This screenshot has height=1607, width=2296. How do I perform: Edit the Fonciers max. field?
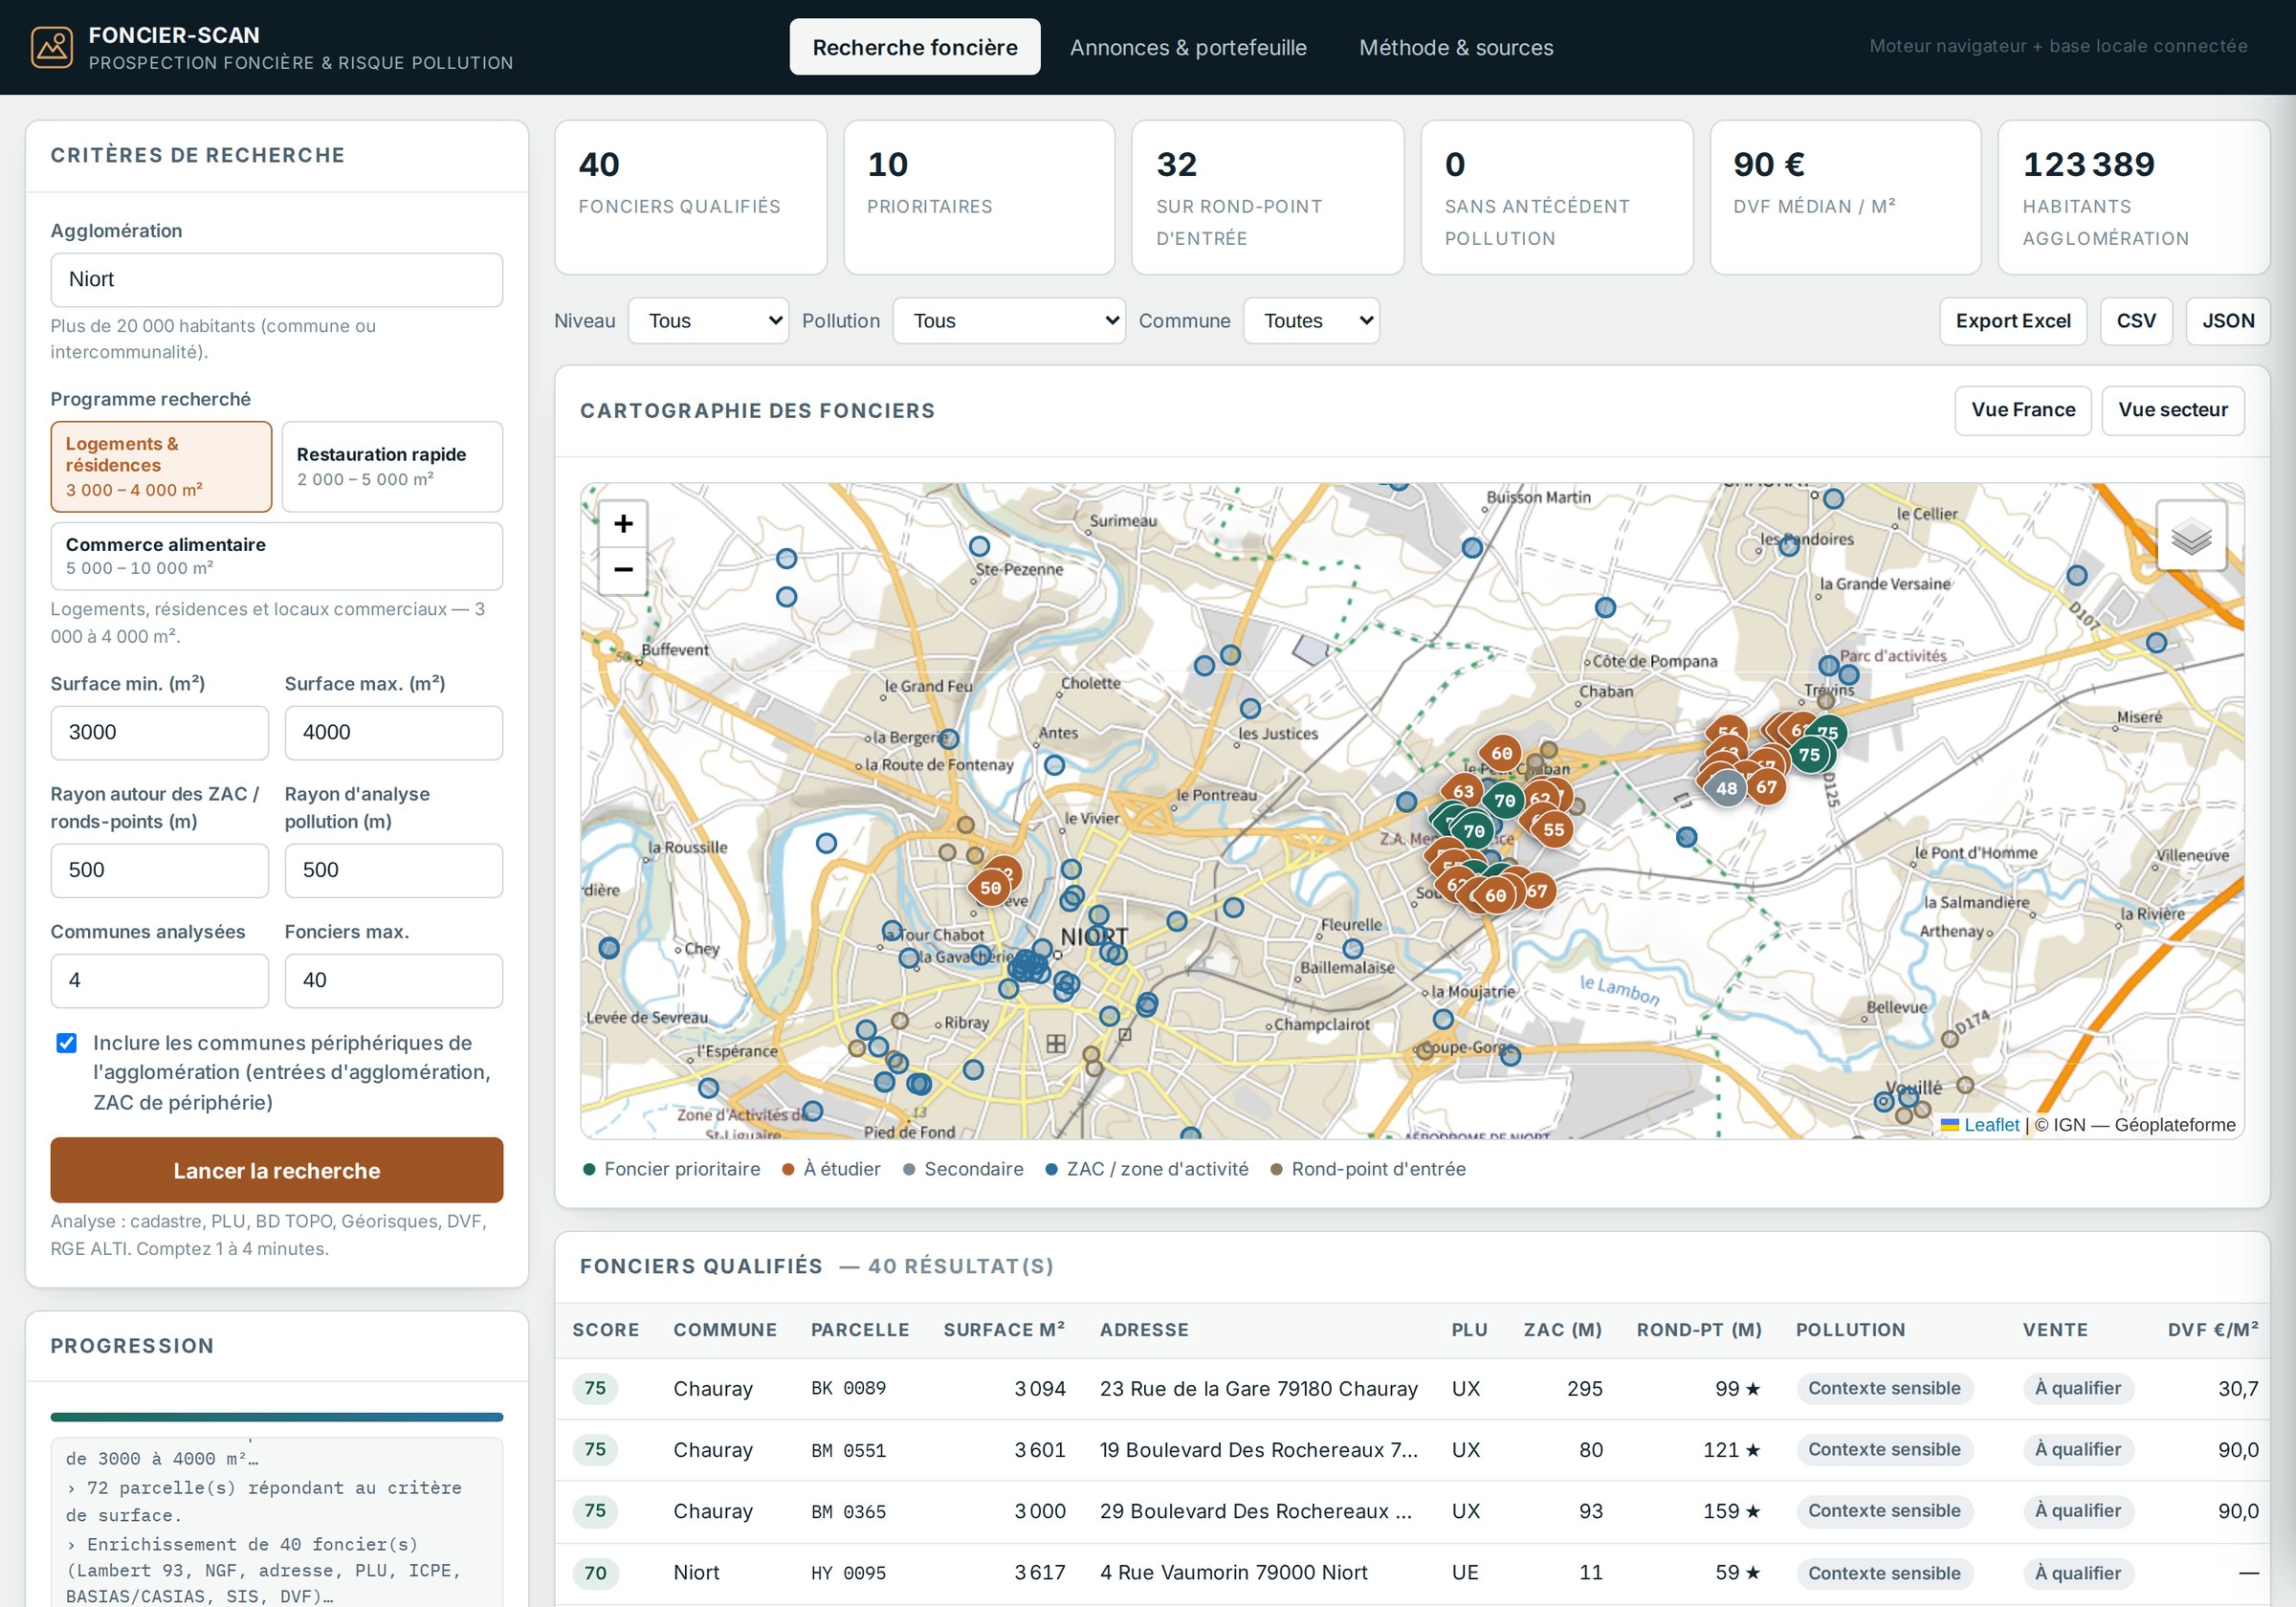[x=394, y=980]
